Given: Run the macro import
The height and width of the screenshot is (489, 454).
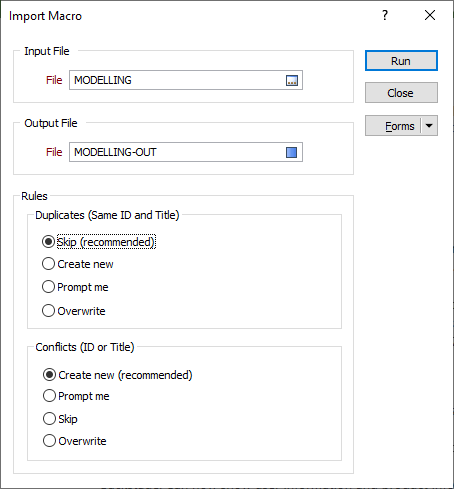Looking at the screenshot, I should pyautogui.click(x=401, y=61).
